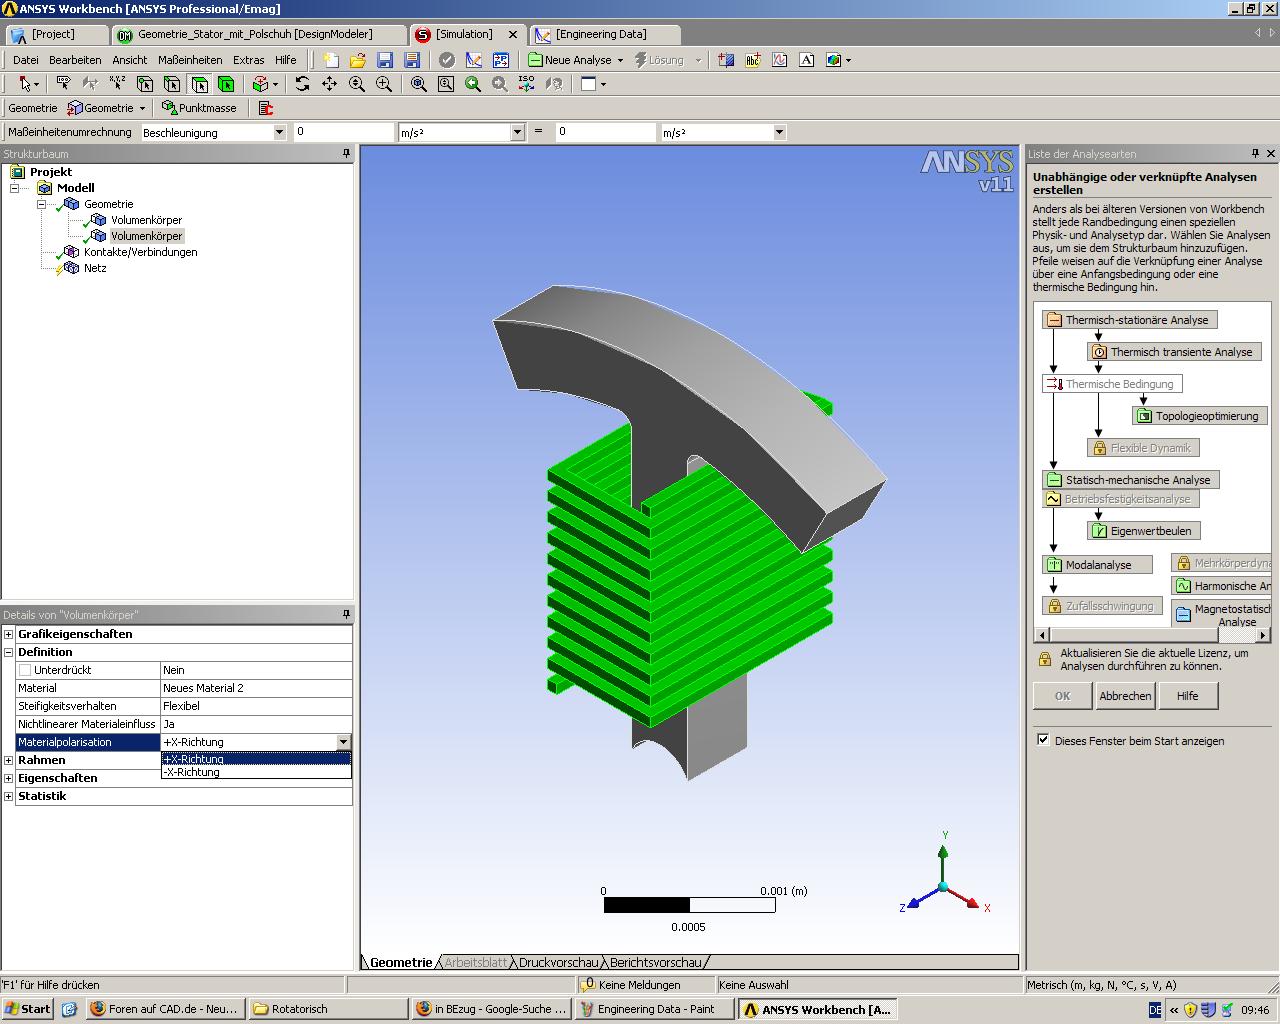Click the letter A comment icon
Image resolution: width=1280 pixels, height=1024 pixels.
point(806,60)
